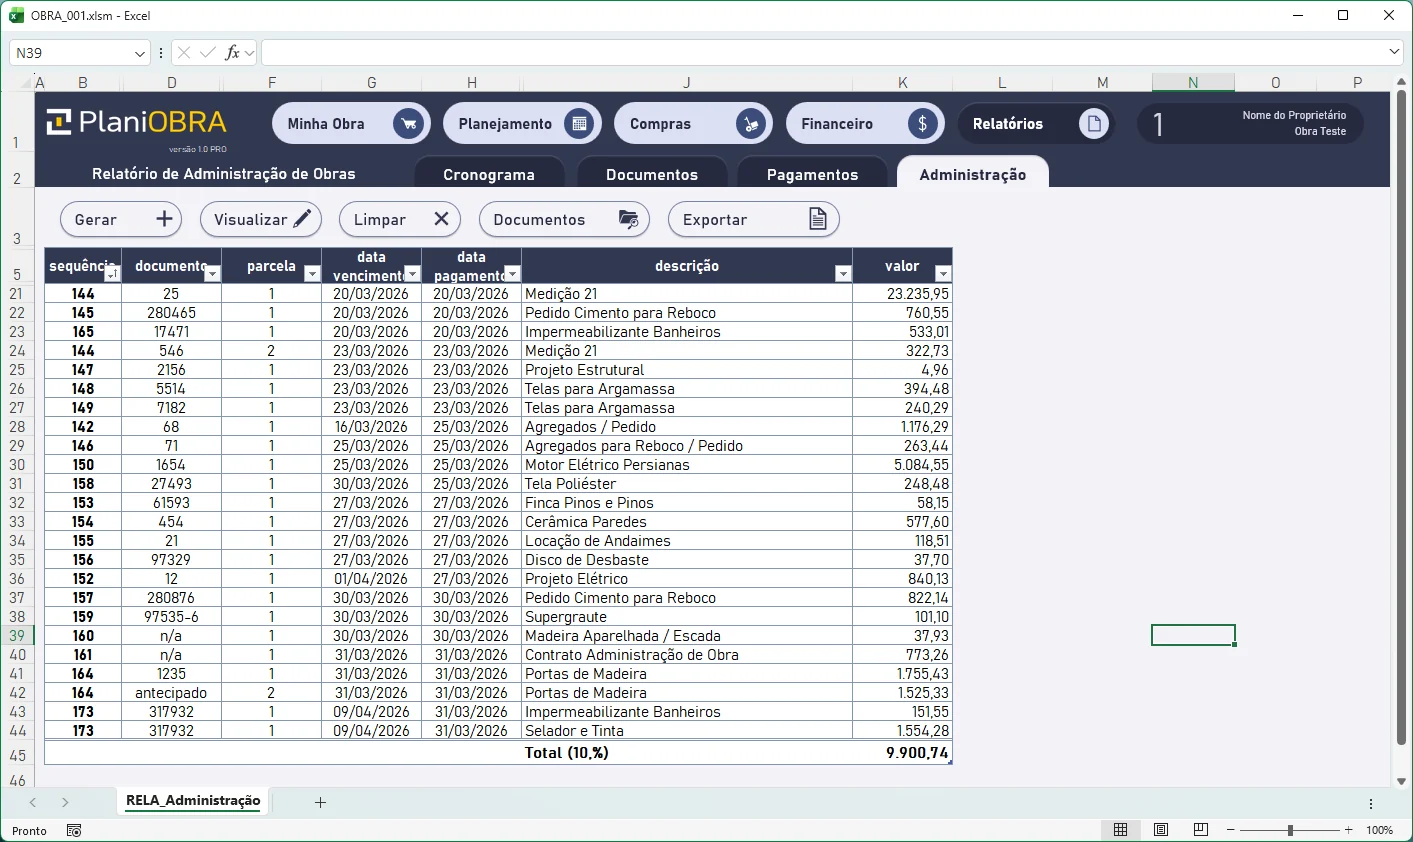This screenshot has height=842, width=1413.
Task: Open the Pagamentos tab
Action: 812,174
